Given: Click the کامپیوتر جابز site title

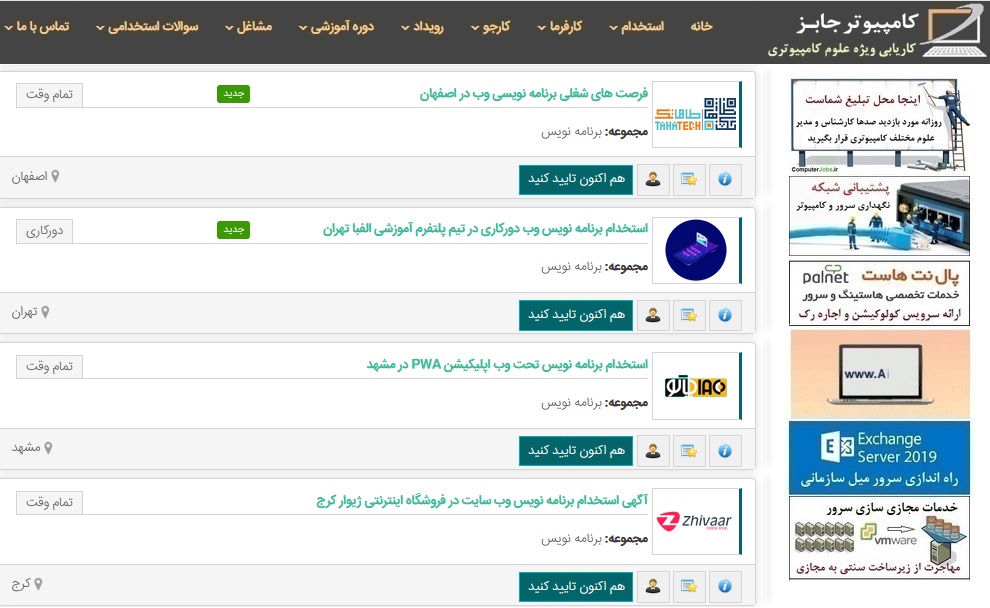Looking at the screenshot, I should tap(857, 23).
